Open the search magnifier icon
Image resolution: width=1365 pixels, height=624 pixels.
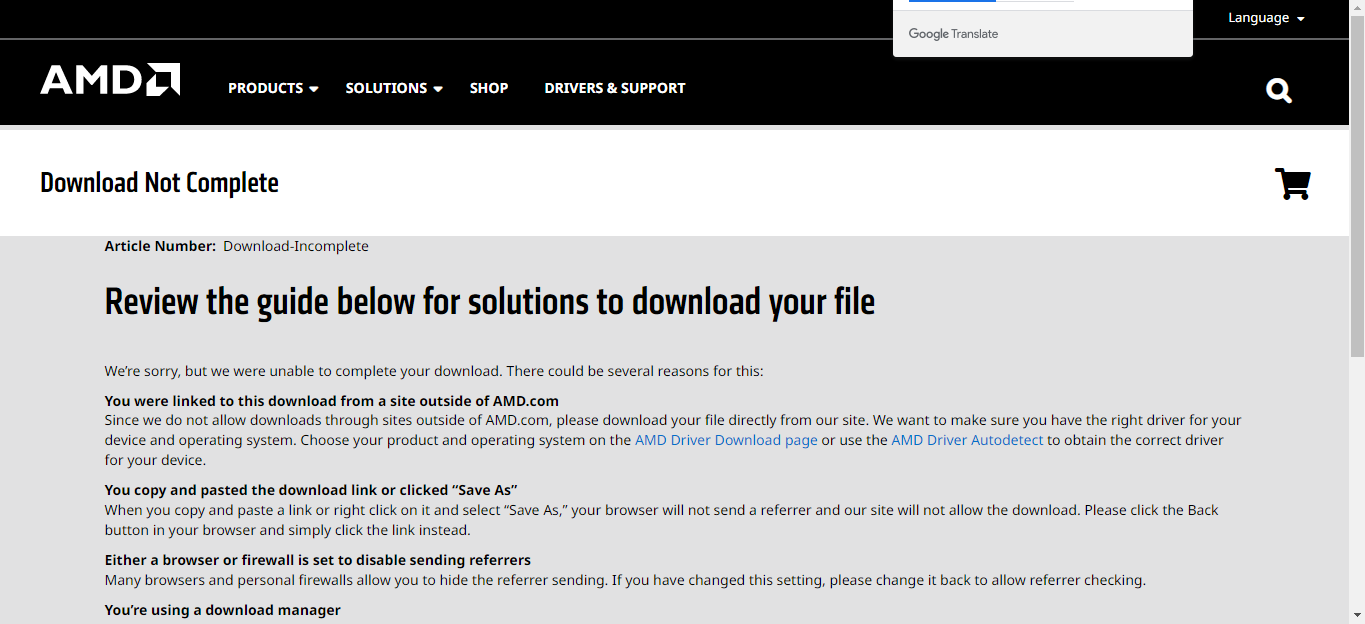click(x=1278, y=91)
